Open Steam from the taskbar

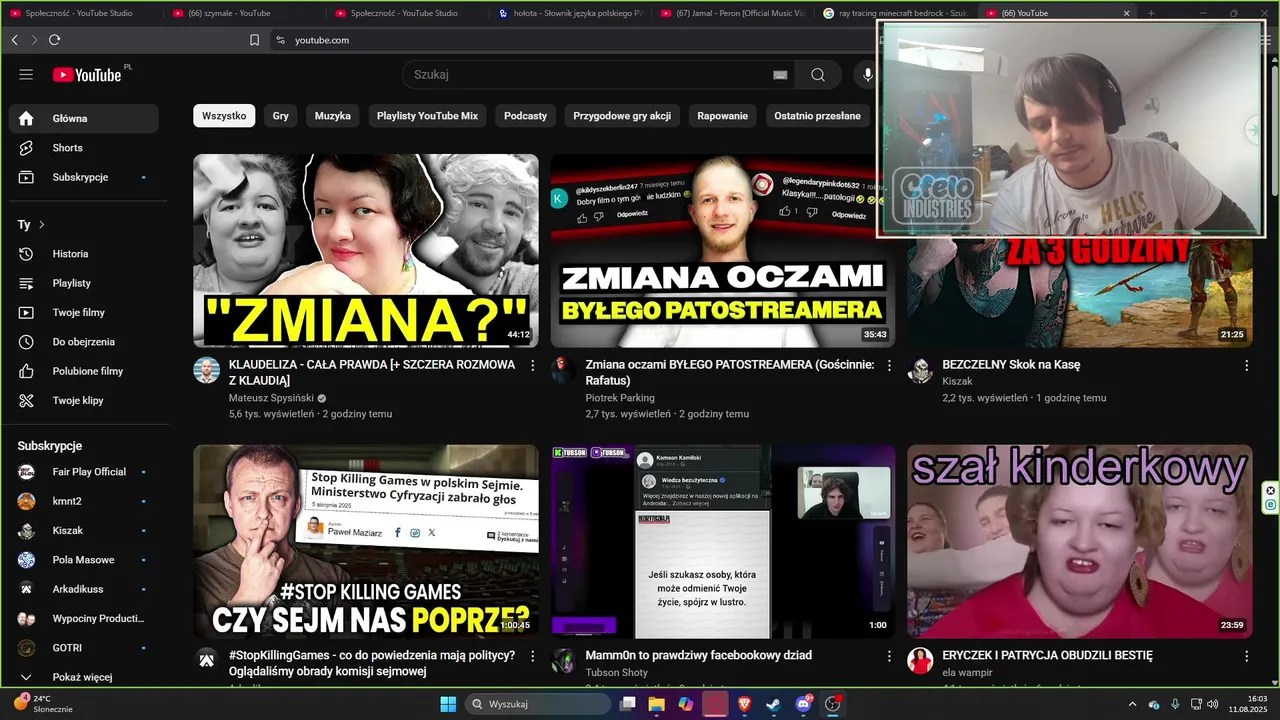point(774,704)
